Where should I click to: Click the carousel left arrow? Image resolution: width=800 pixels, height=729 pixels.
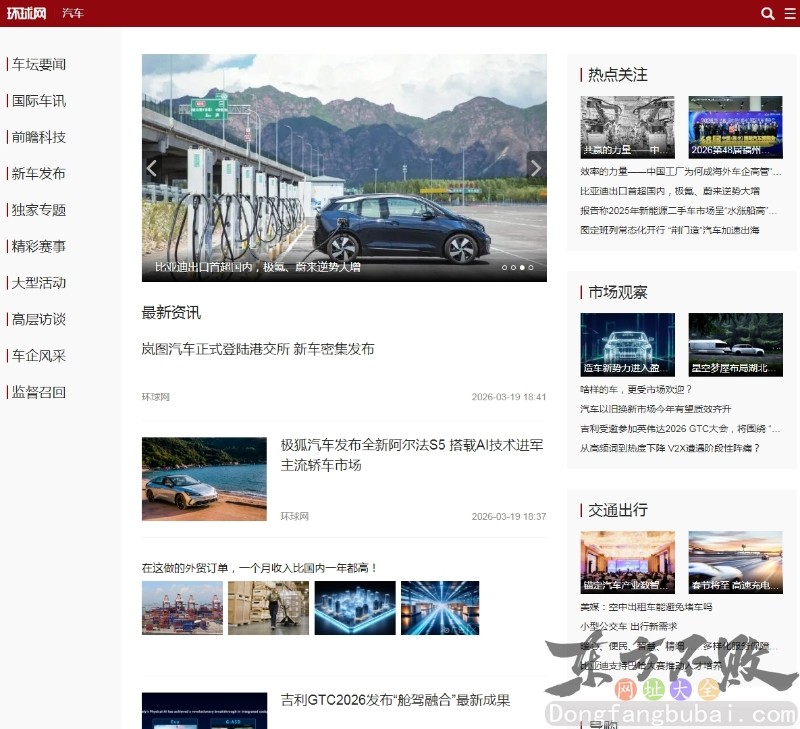pos(151,167)
